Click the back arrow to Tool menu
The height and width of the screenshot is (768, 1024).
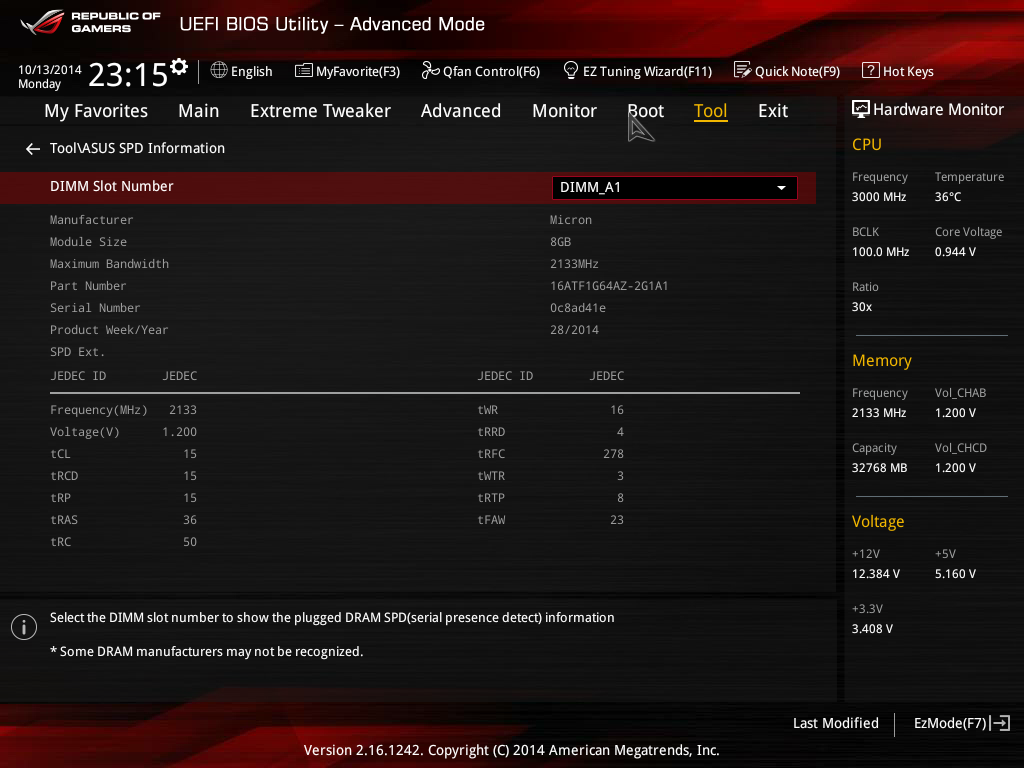click(33, 149)
